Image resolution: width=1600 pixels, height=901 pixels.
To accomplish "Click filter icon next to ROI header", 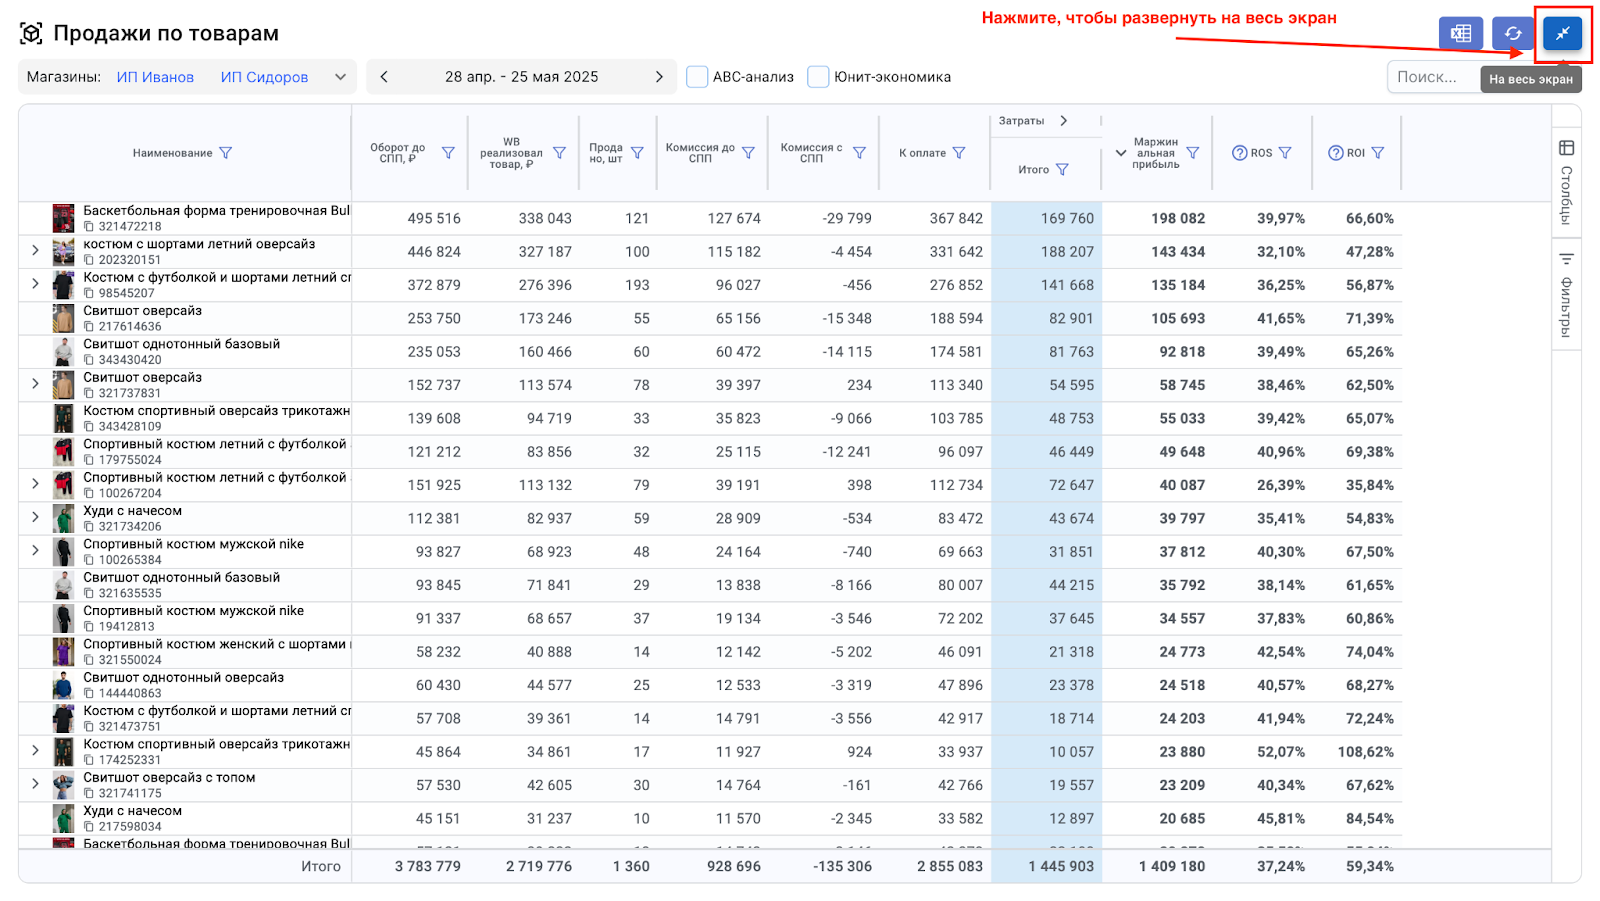I will click(1378, 153).
